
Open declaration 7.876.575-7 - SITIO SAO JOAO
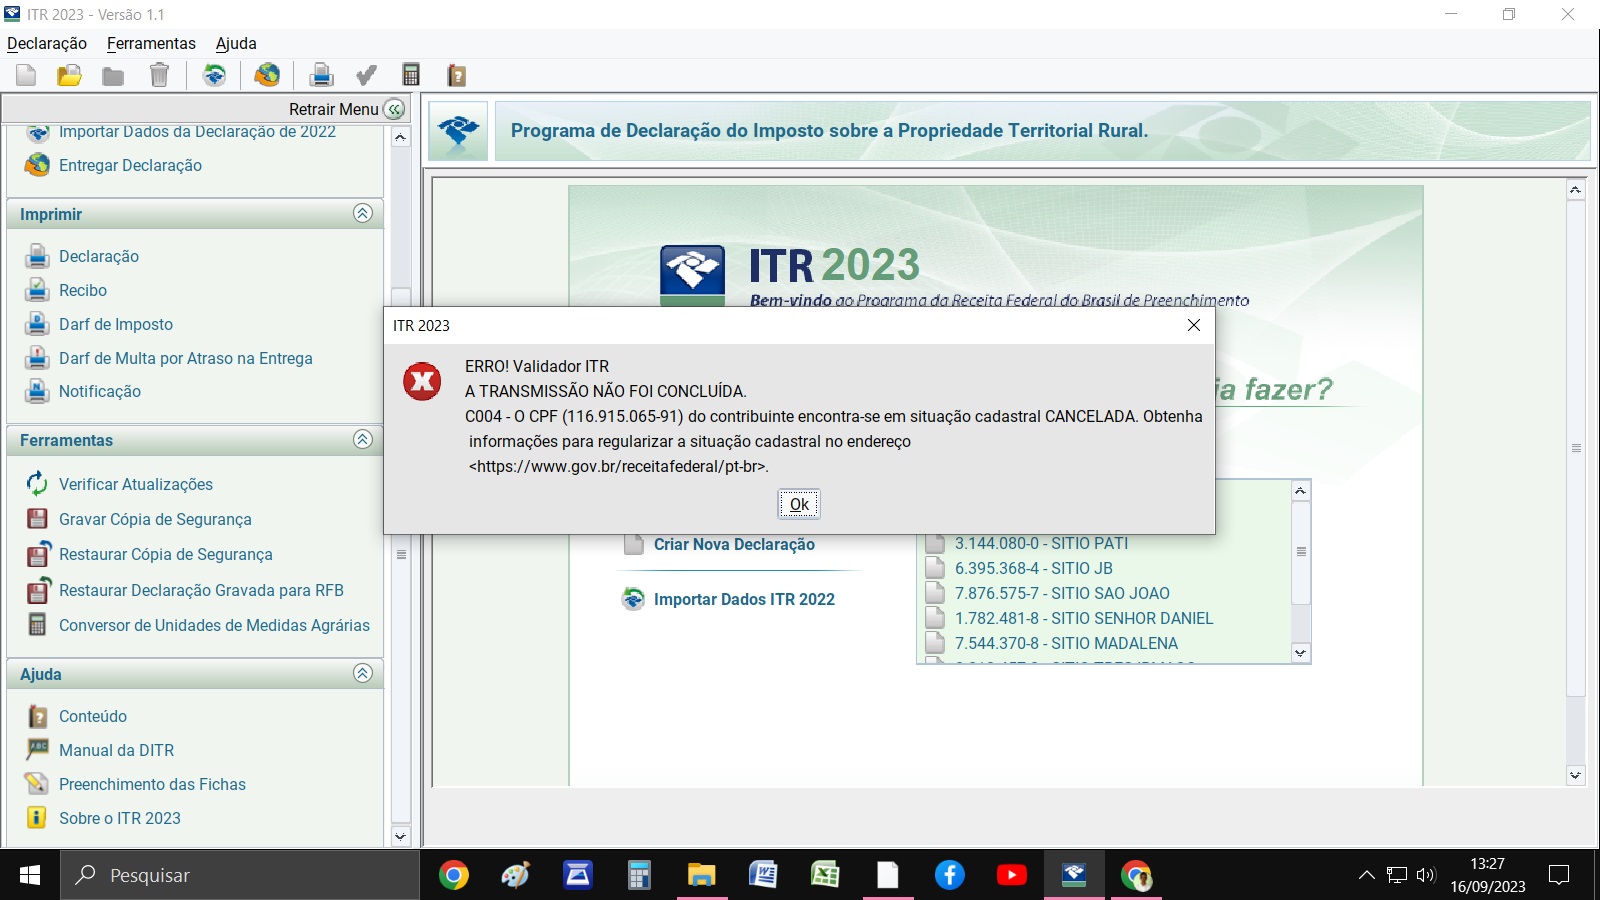[1062, 593]
